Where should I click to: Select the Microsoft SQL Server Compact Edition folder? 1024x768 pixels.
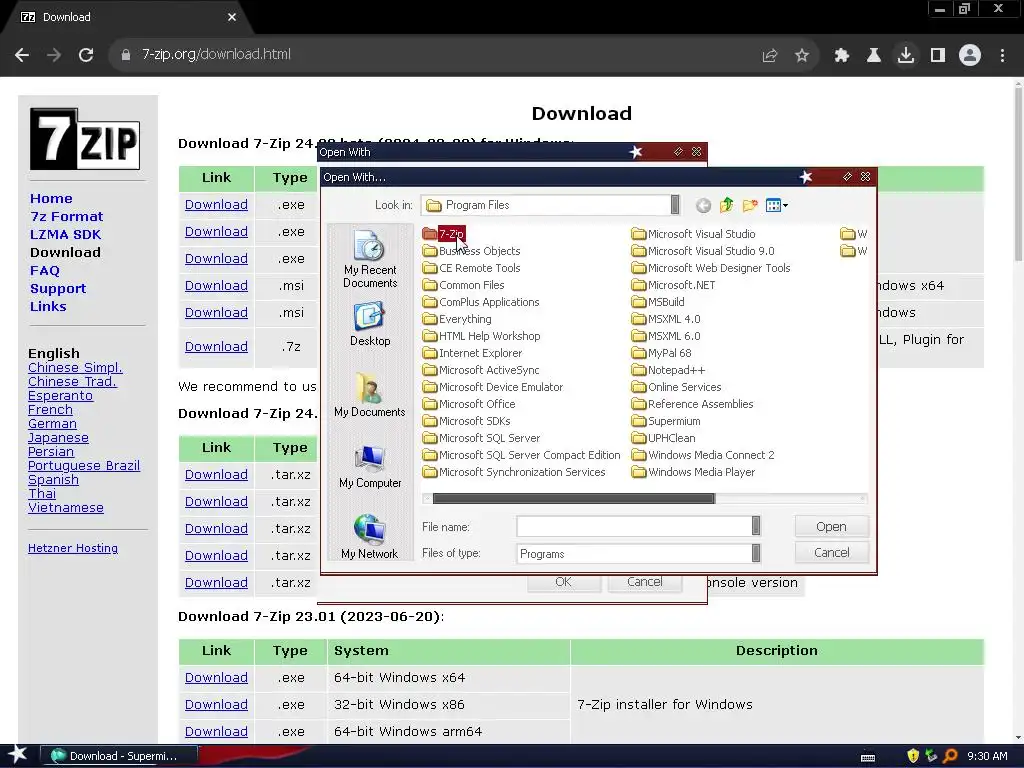coord(521,455)
